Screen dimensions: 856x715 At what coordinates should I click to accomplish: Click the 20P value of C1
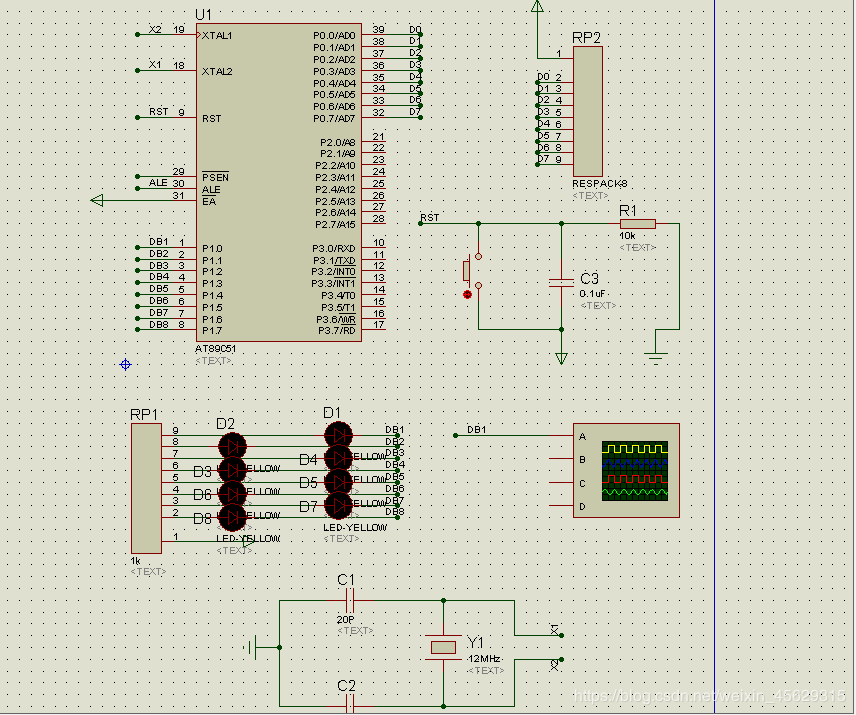[x=345, y=619]
